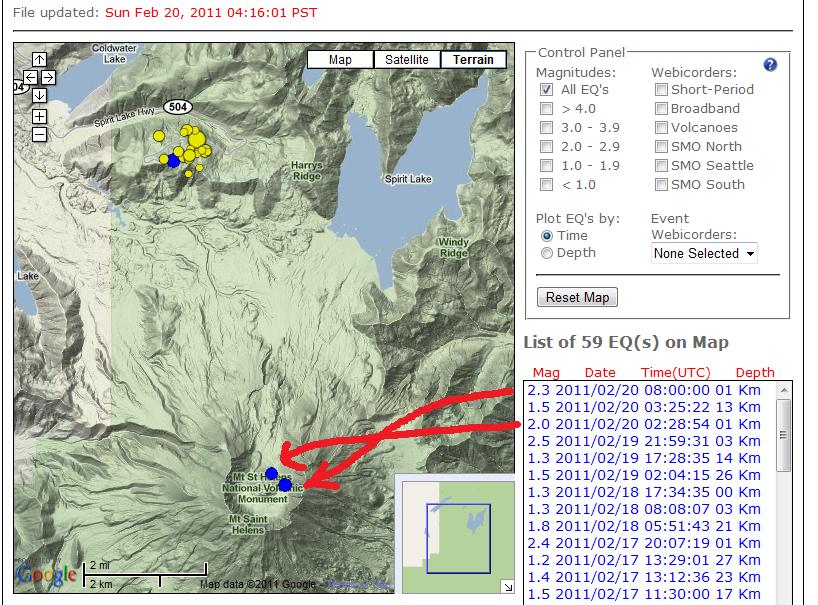Collapse the overview mini-map with the arrow
The image size is (818, 605).
tap(507, 587)
